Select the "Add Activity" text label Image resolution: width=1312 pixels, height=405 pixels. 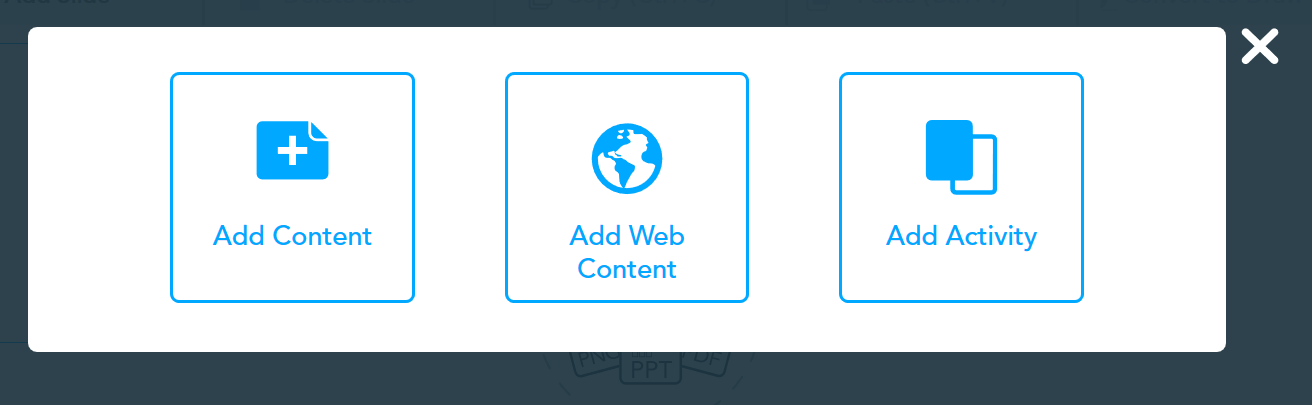coord(961,236)
